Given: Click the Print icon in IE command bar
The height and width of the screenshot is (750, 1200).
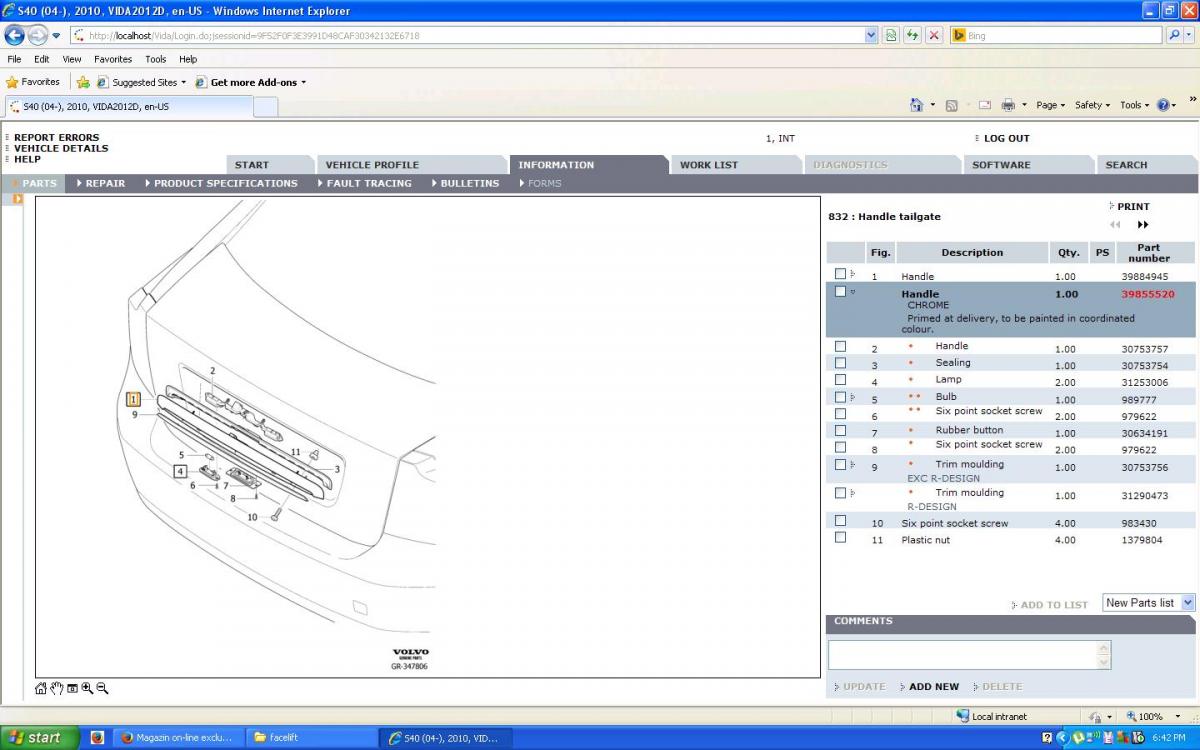Looking at the screenshot, I should (1008, 105).
